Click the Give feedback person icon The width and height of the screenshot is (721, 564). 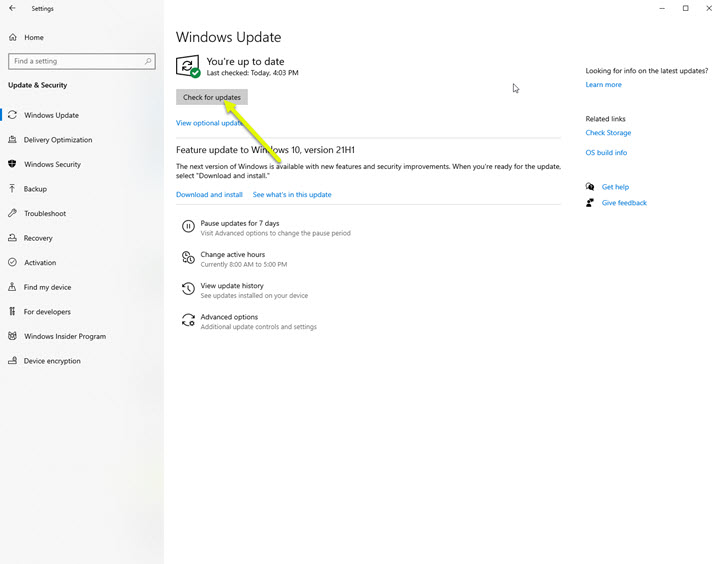point(590,203)
